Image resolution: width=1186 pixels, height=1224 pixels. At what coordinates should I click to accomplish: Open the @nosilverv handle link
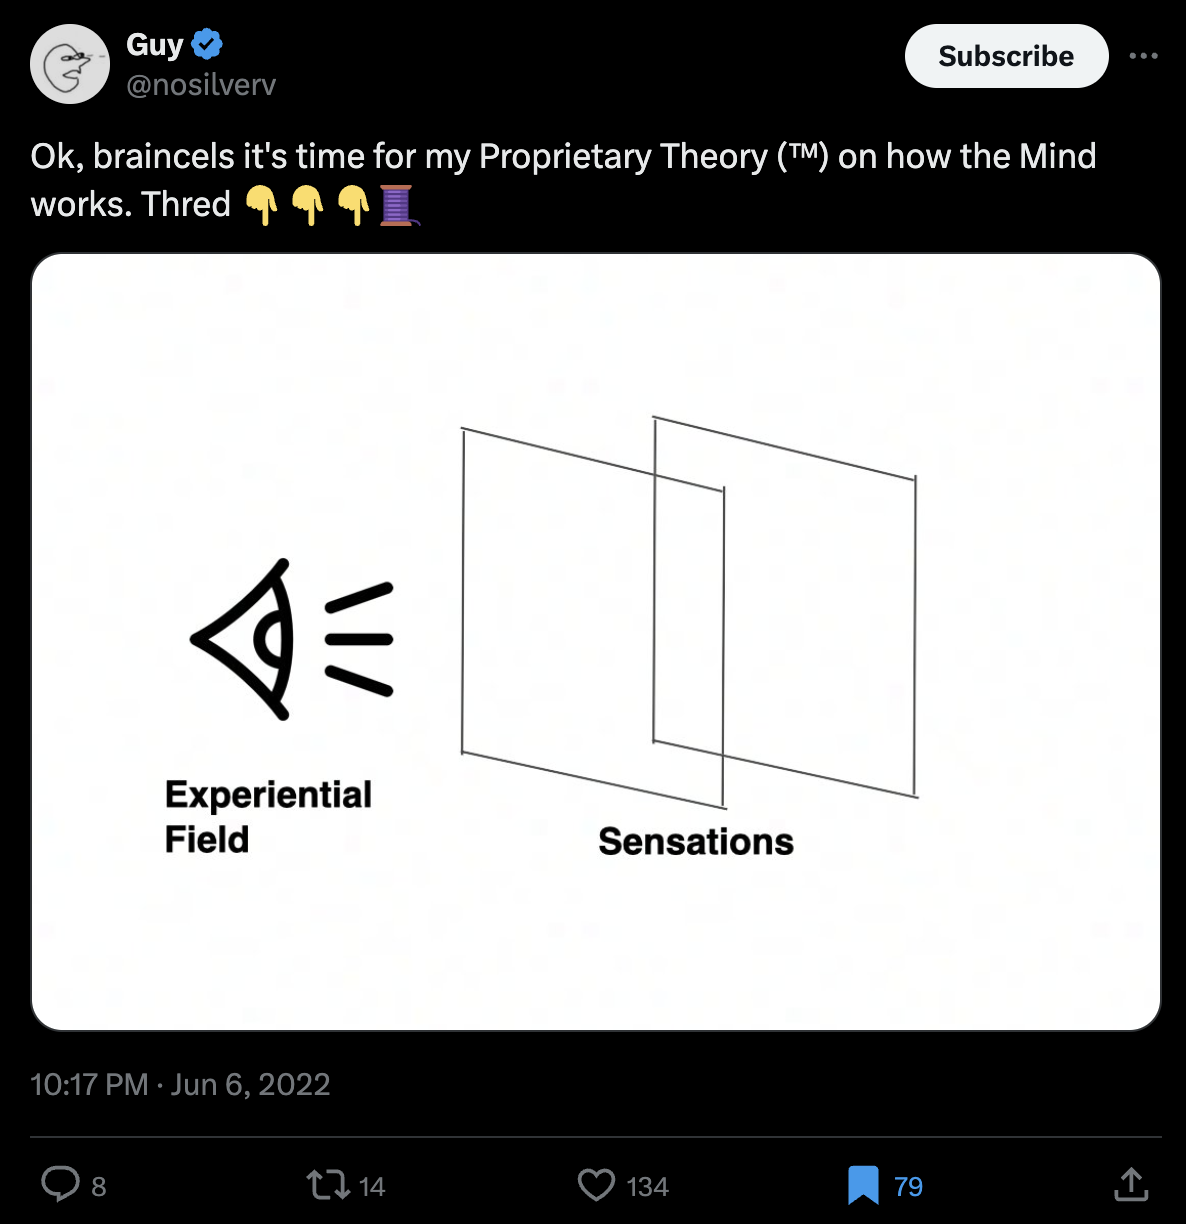click(201, 85)
